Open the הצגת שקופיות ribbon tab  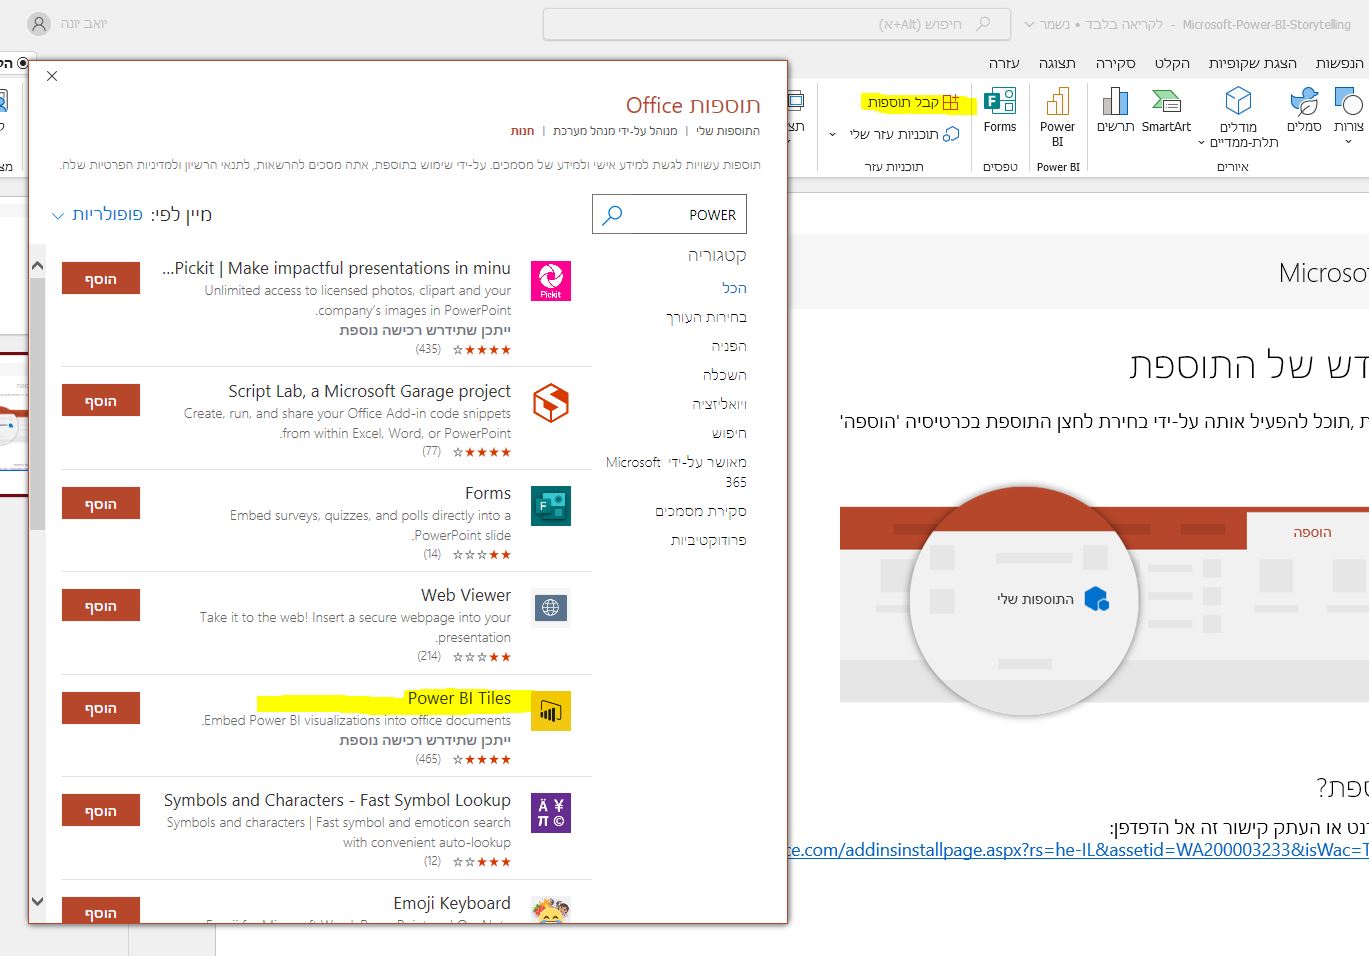click(x=1252, y=63)
